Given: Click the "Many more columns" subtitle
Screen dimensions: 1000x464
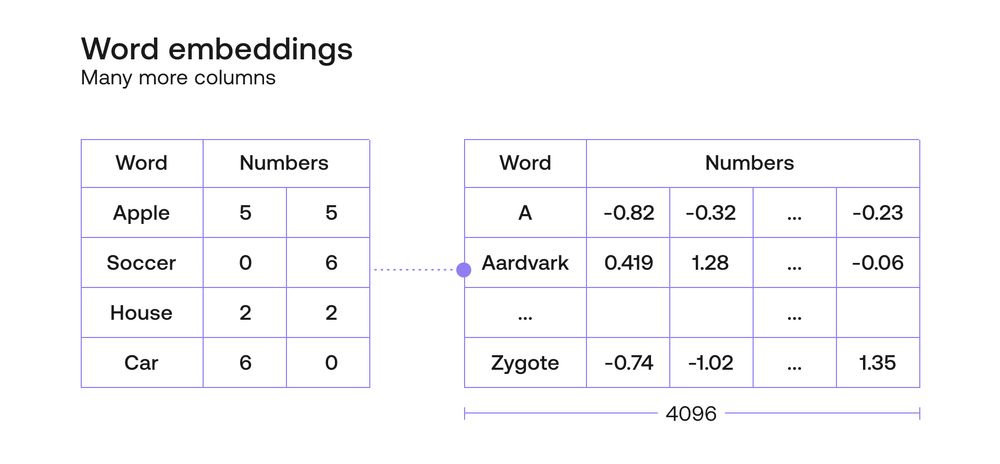Looking at the screenshot, I should coord(178,78).
